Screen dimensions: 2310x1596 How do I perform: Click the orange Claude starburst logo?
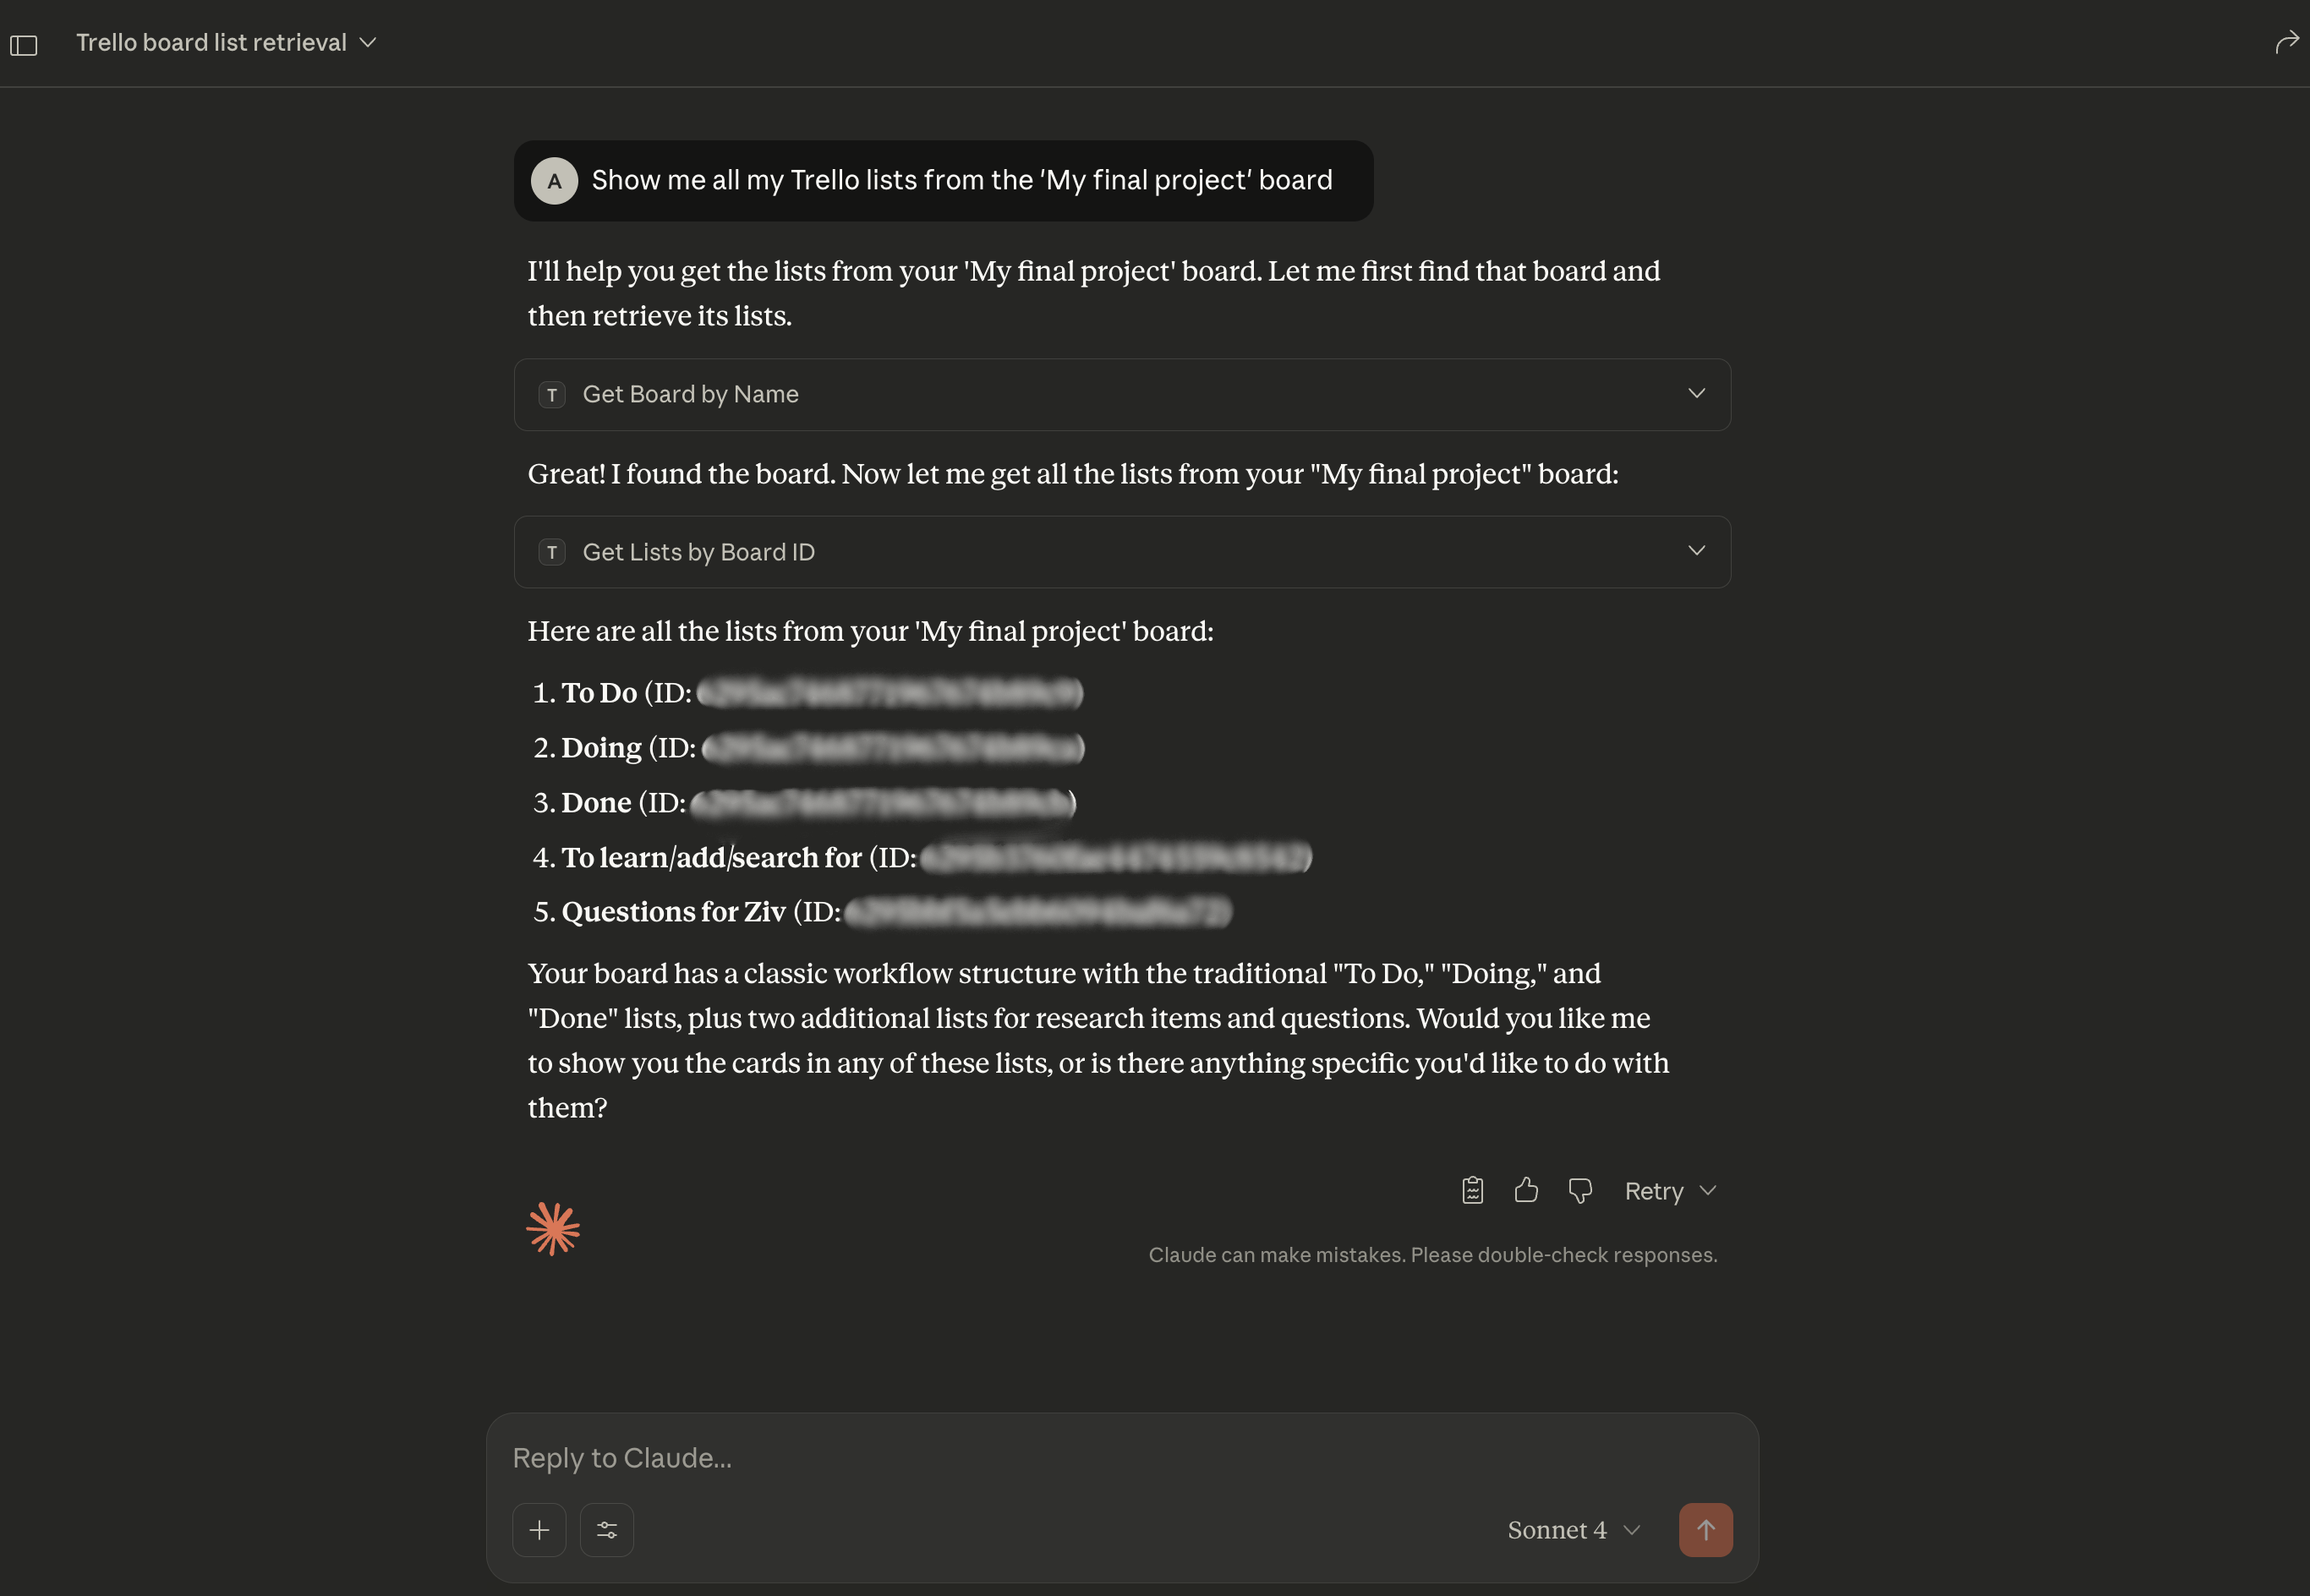click(553, 1228)
